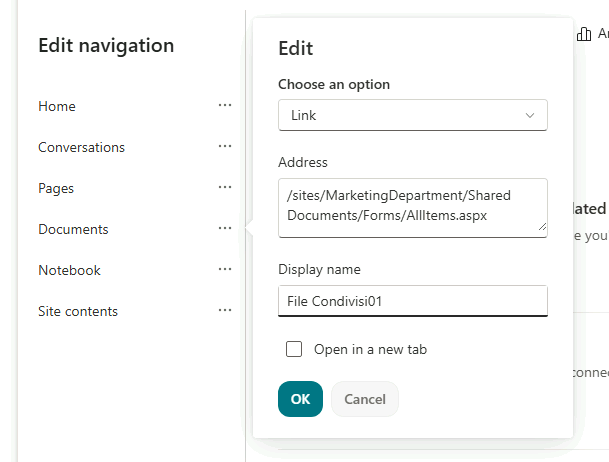Viewport: 609px width, 462px height.
Task: Select the Home navigation link
Action: [57, 106]
